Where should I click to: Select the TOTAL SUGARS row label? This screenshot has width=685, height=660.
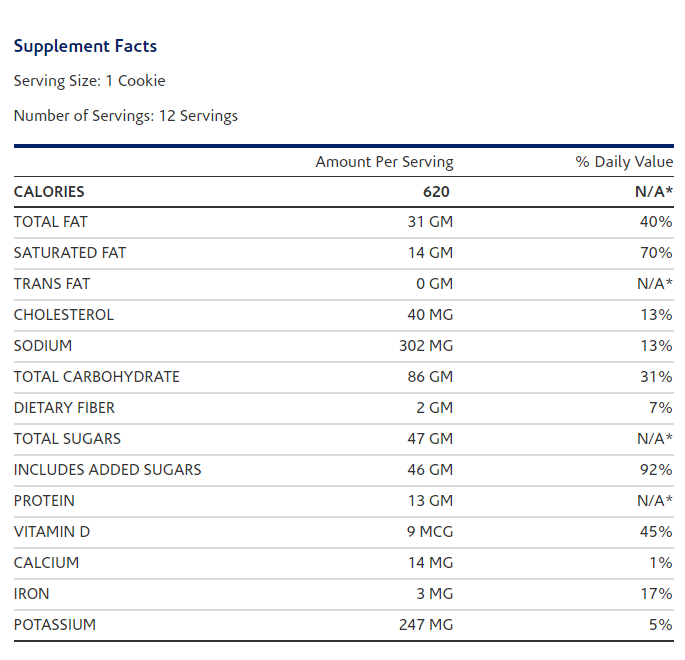pos(67,439)
